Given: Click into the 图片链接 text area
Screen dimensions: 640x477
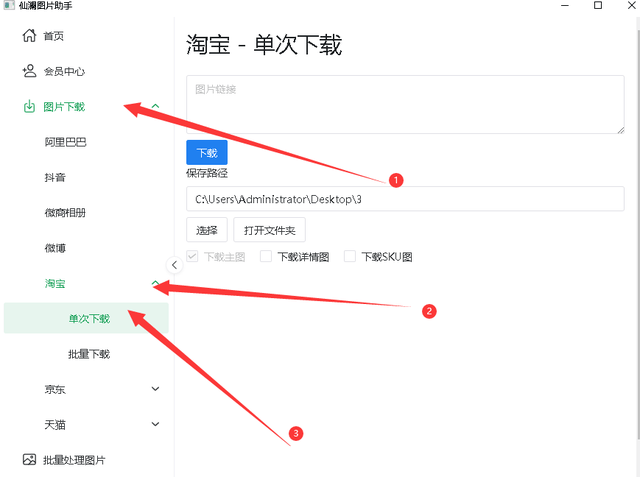Looking at the screenshot, I should pyautogui.click(x=405, y=104).
